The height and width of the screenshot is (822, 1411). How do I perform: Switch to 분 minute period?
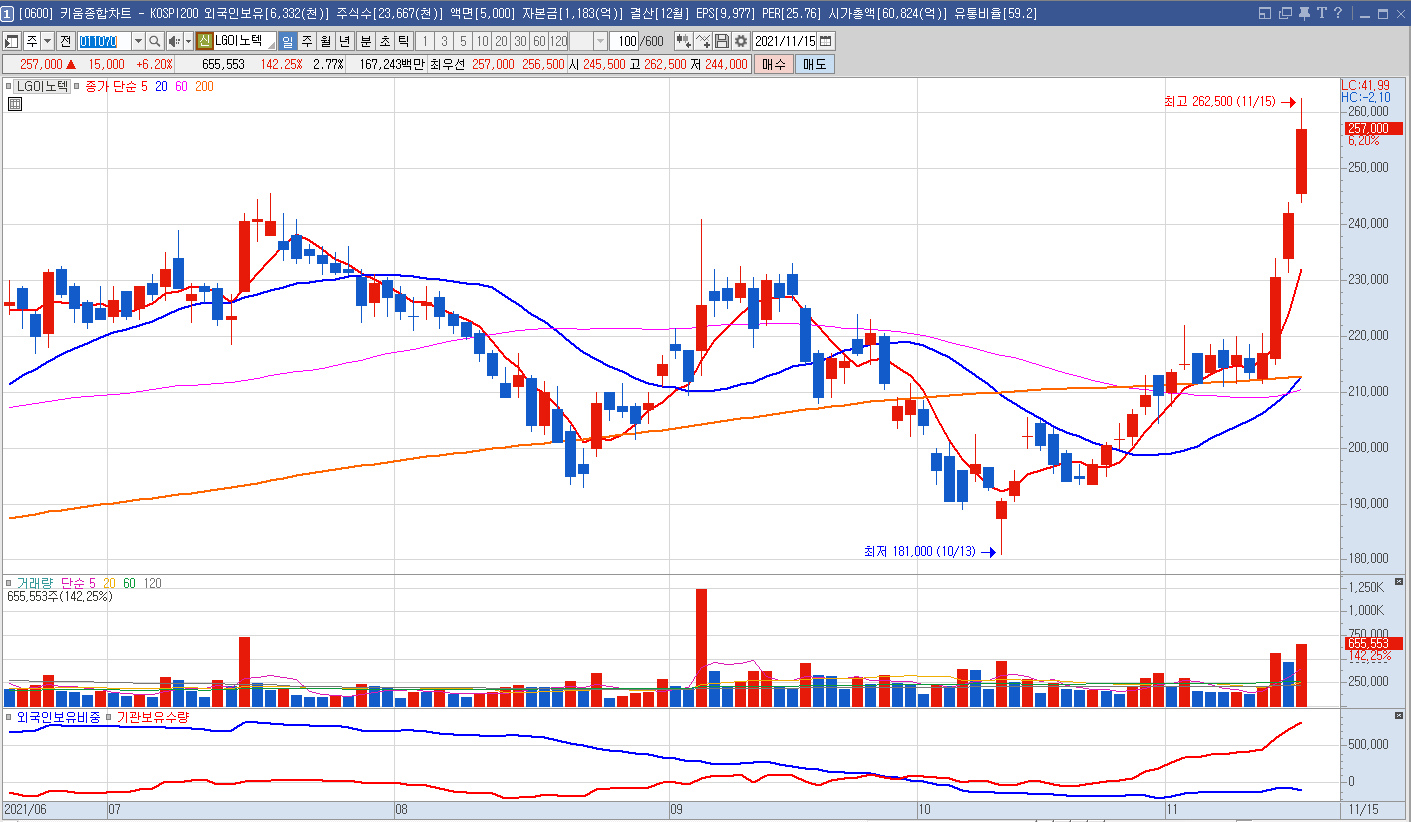click(366, 41)
